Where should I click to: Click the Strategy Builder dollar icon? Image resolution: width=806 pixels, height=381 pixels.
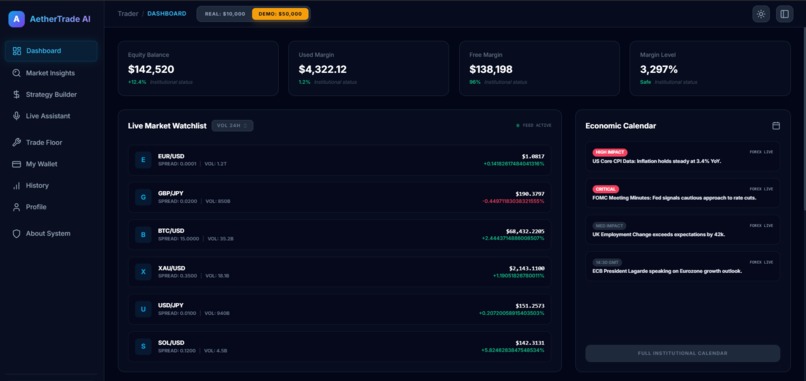(16, 95)
